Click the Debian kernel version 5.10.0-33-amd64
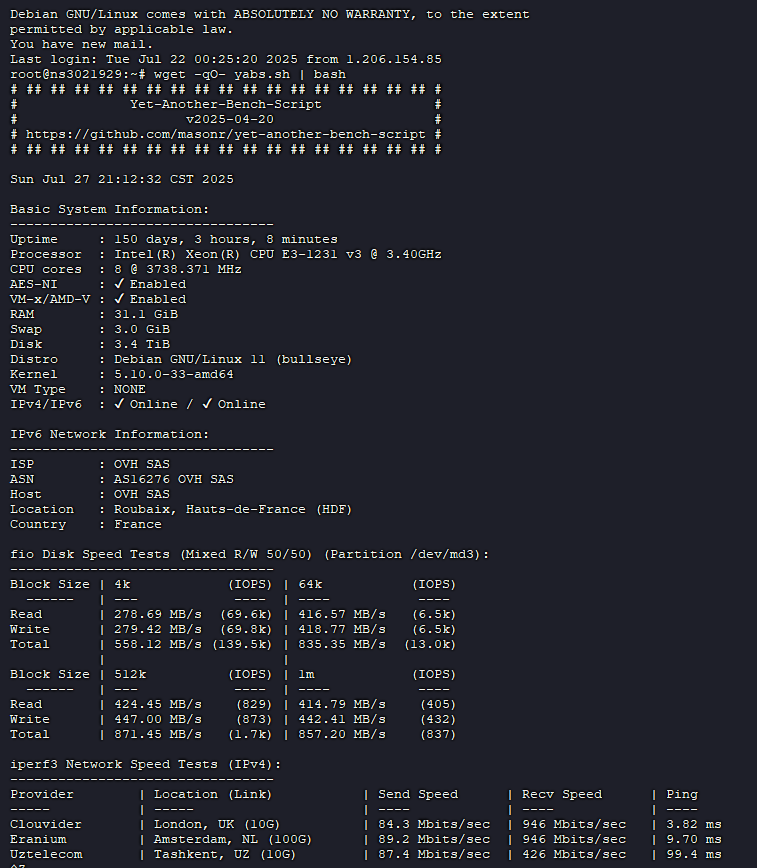The height and width of the screenshot is (868, 757). (x=174, y=374)
